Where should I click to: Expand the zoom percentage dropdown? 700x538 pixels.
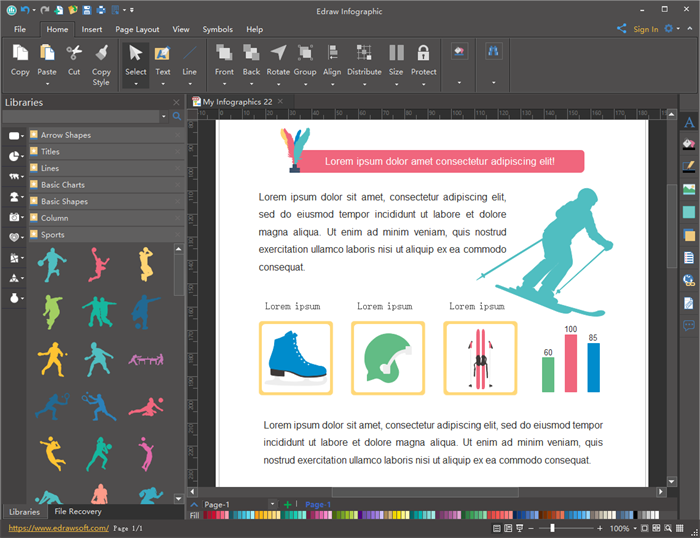[636, 528]
